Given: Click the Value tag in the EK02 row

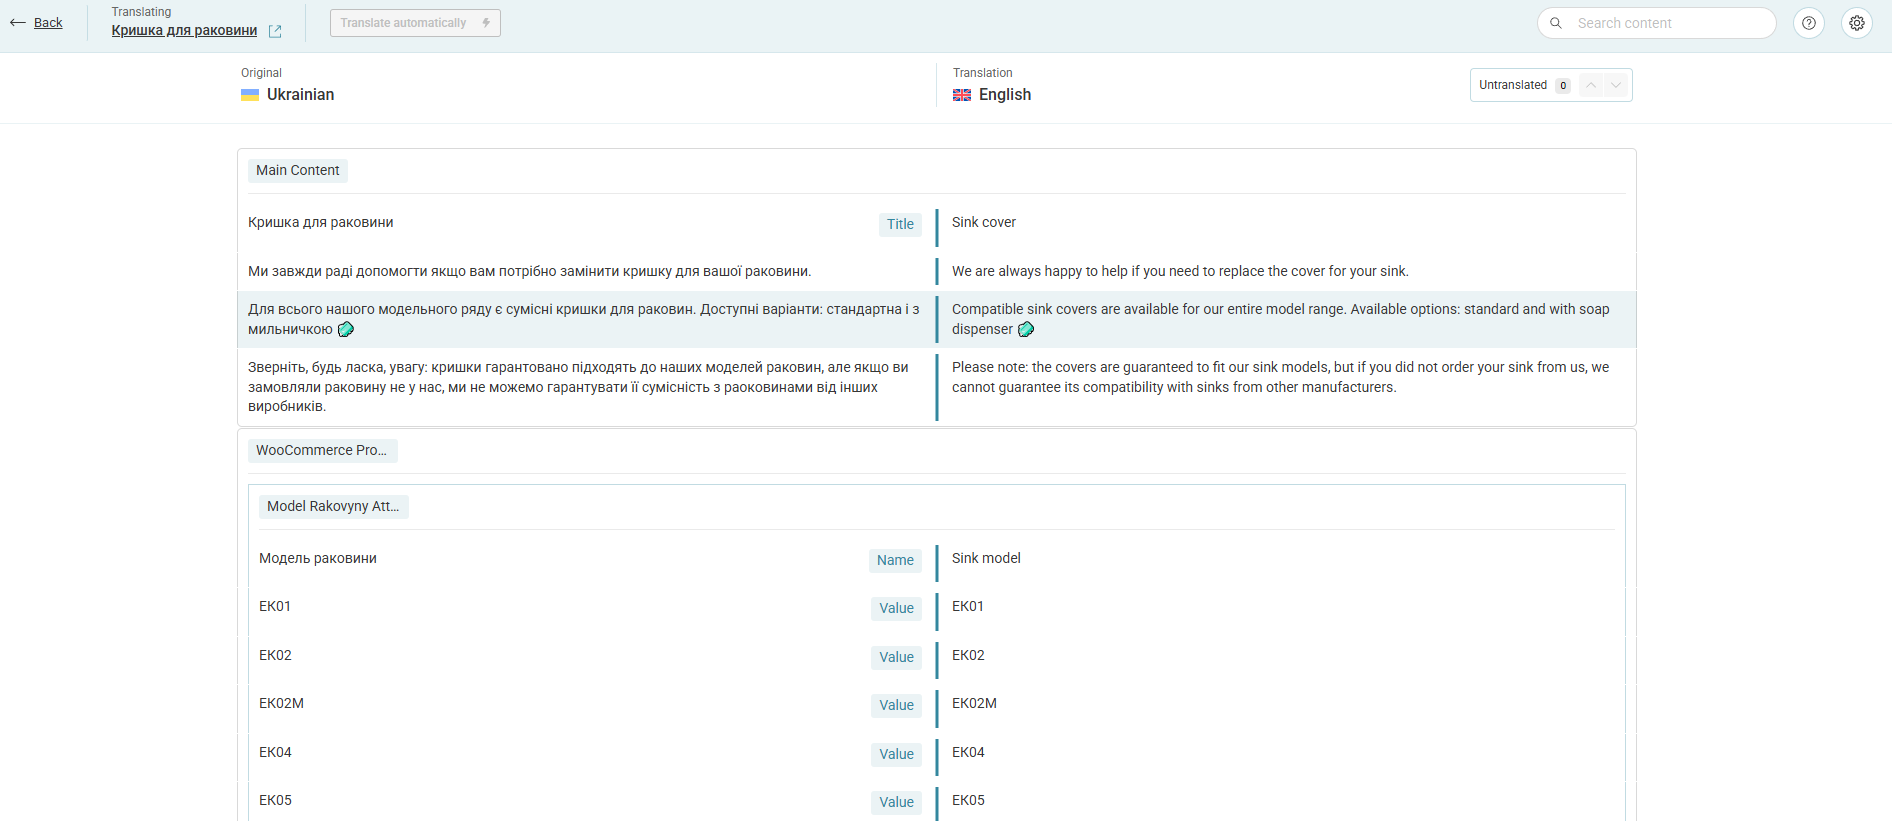Looking at the screenshot, I should (x=896, y=658).
